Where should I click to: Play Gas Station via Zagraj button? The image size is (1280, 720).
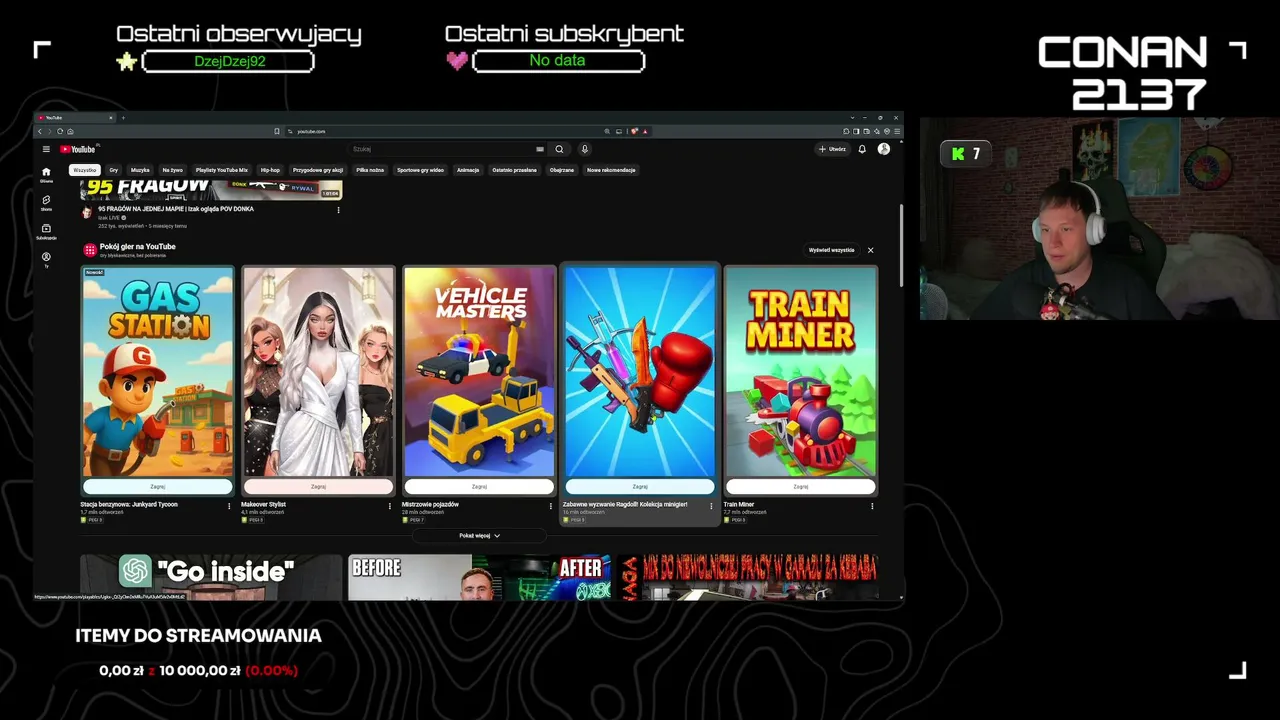pos(158,487)
